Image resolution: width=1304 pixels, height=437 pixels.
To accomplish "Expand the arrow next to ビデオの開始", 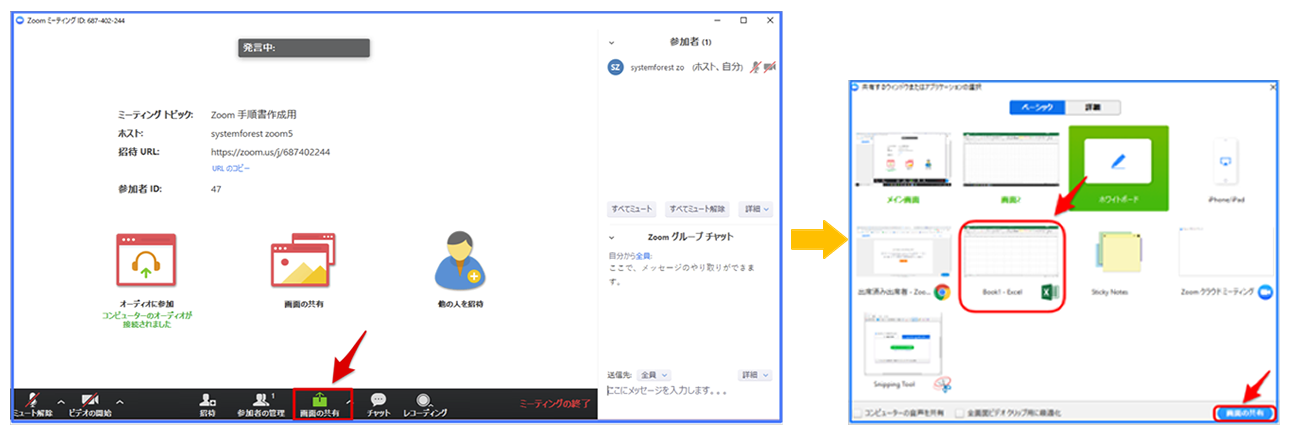I will [x=120, y=401].
